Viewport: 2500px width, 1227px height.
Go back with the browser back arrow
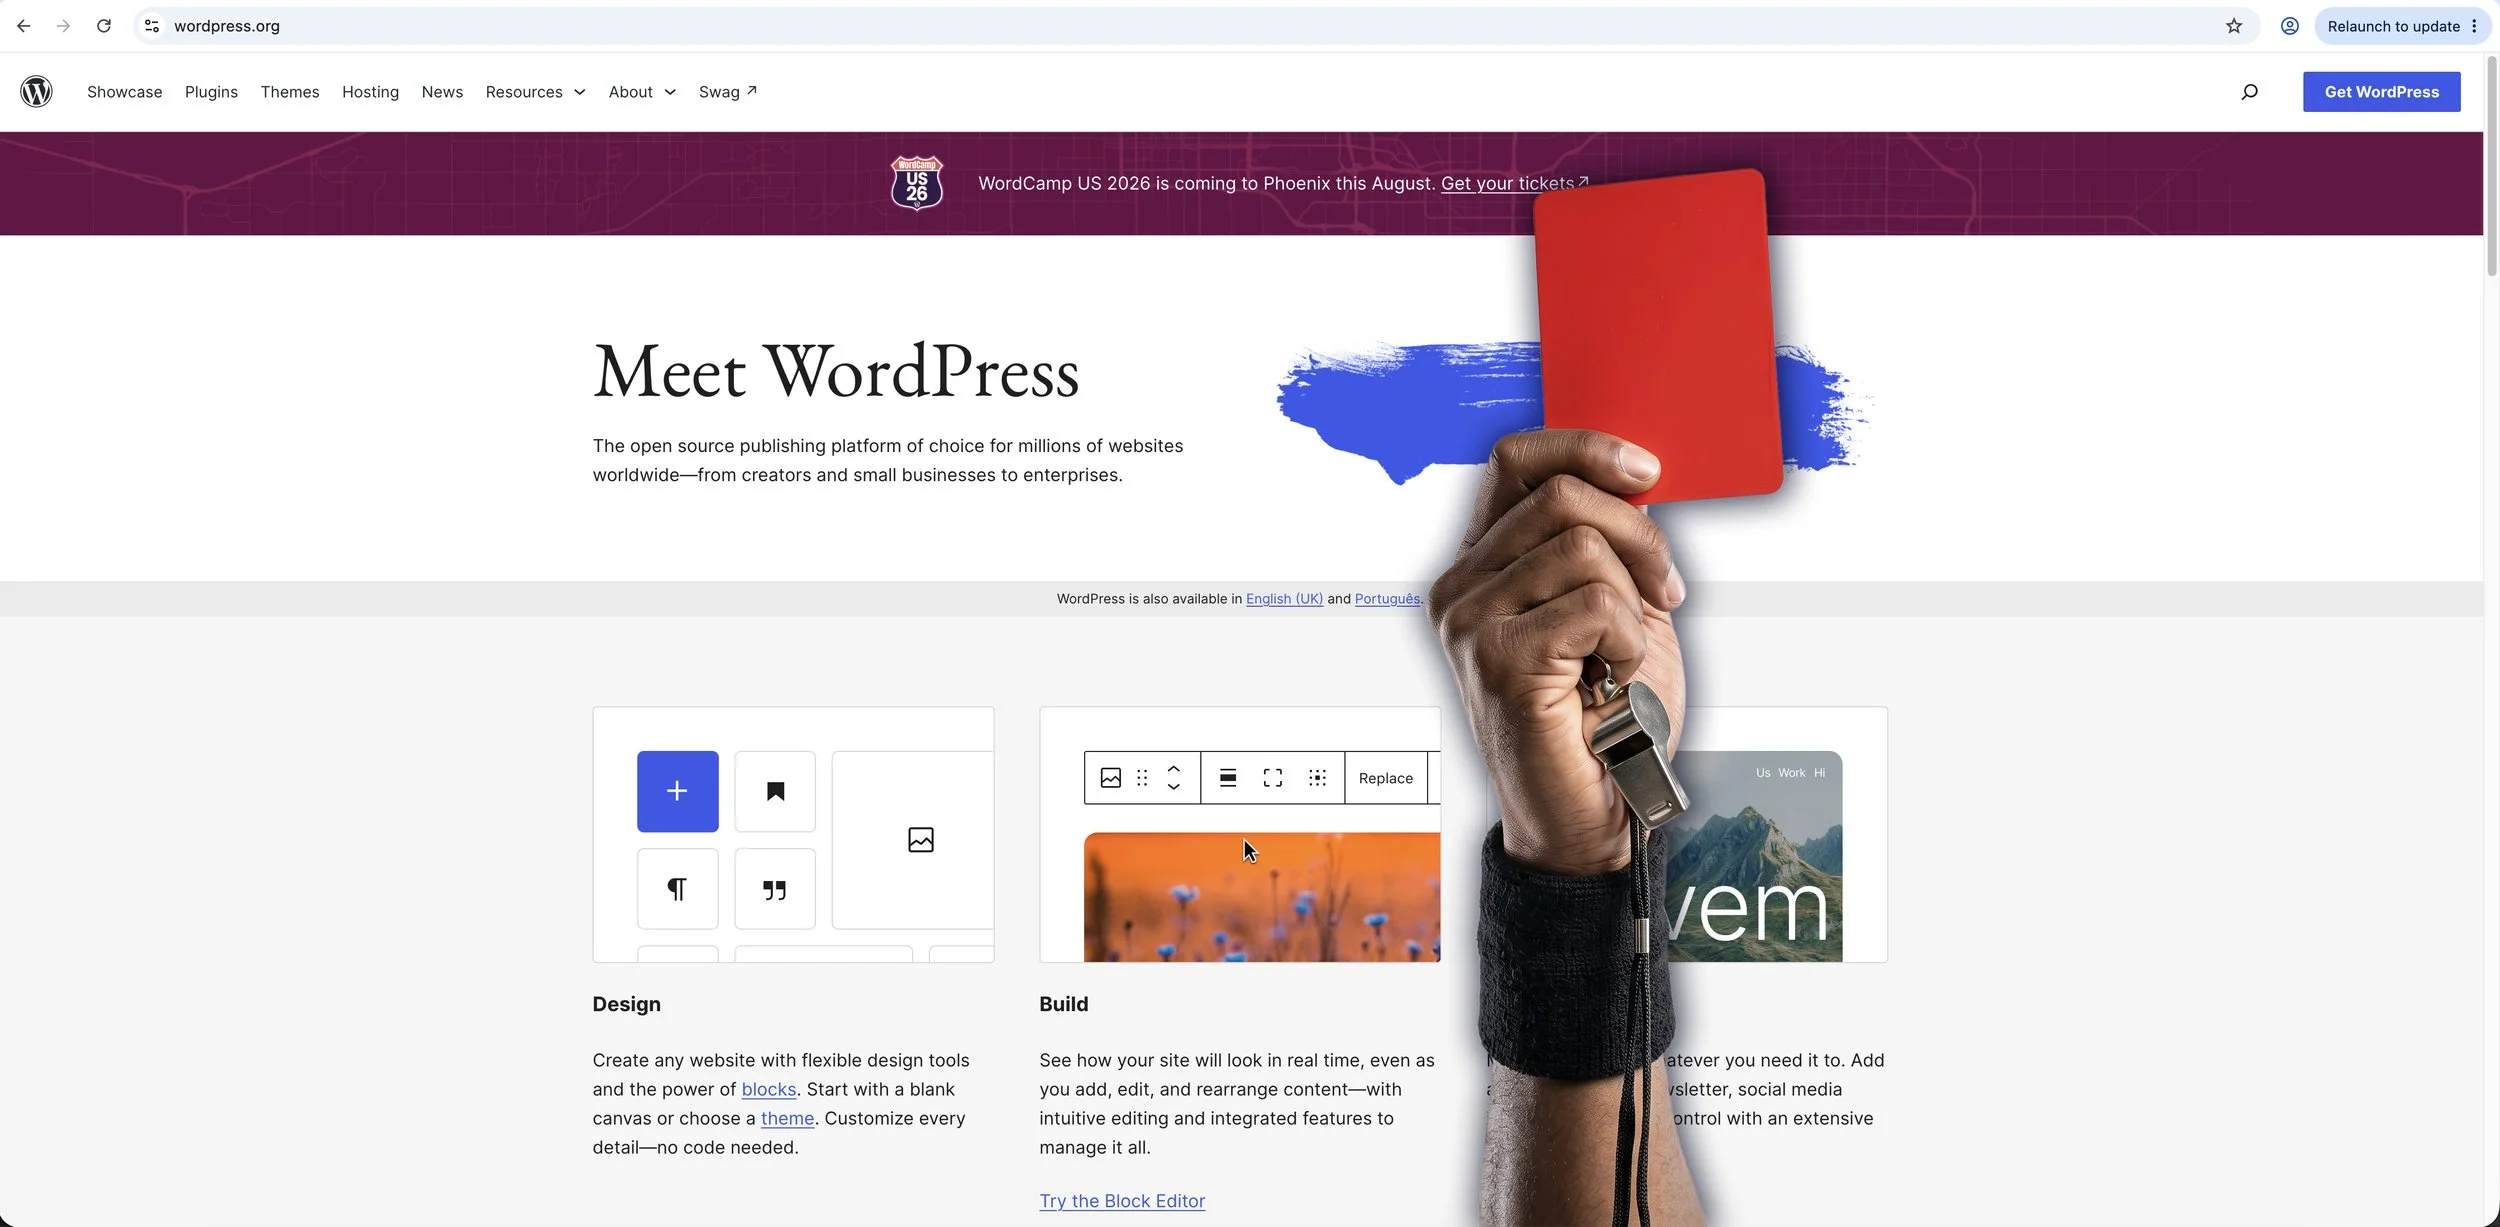point(24,26)
